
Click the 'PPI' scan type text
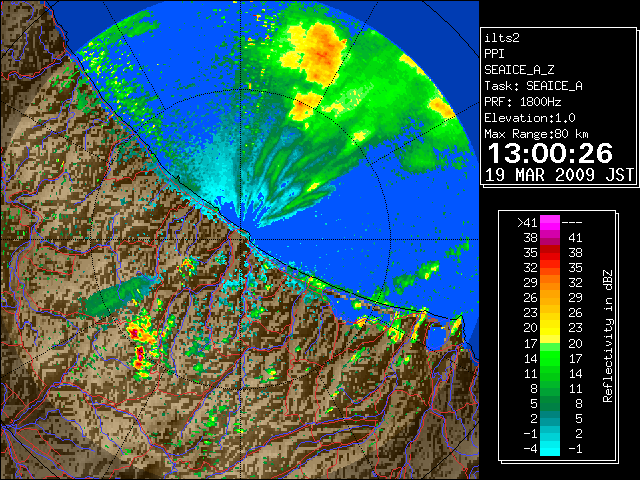pos(494,54)
